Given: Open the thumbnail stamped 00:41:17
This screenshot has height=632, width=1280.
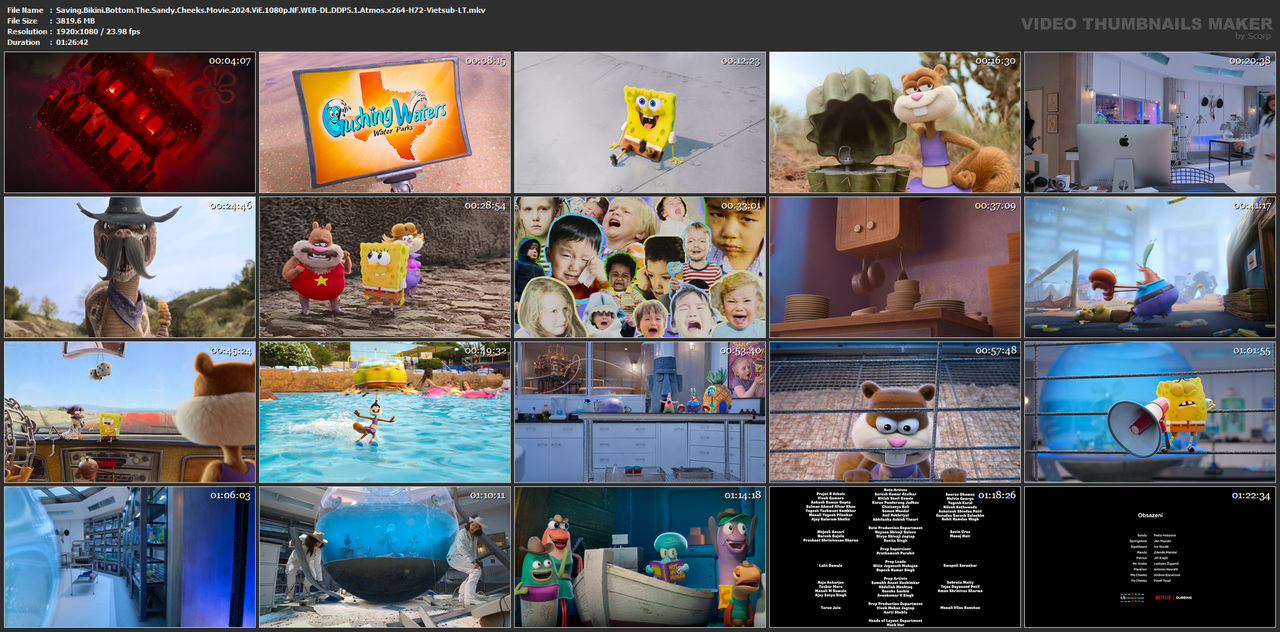Looking at the screenshot, I should coord(1150,267).
